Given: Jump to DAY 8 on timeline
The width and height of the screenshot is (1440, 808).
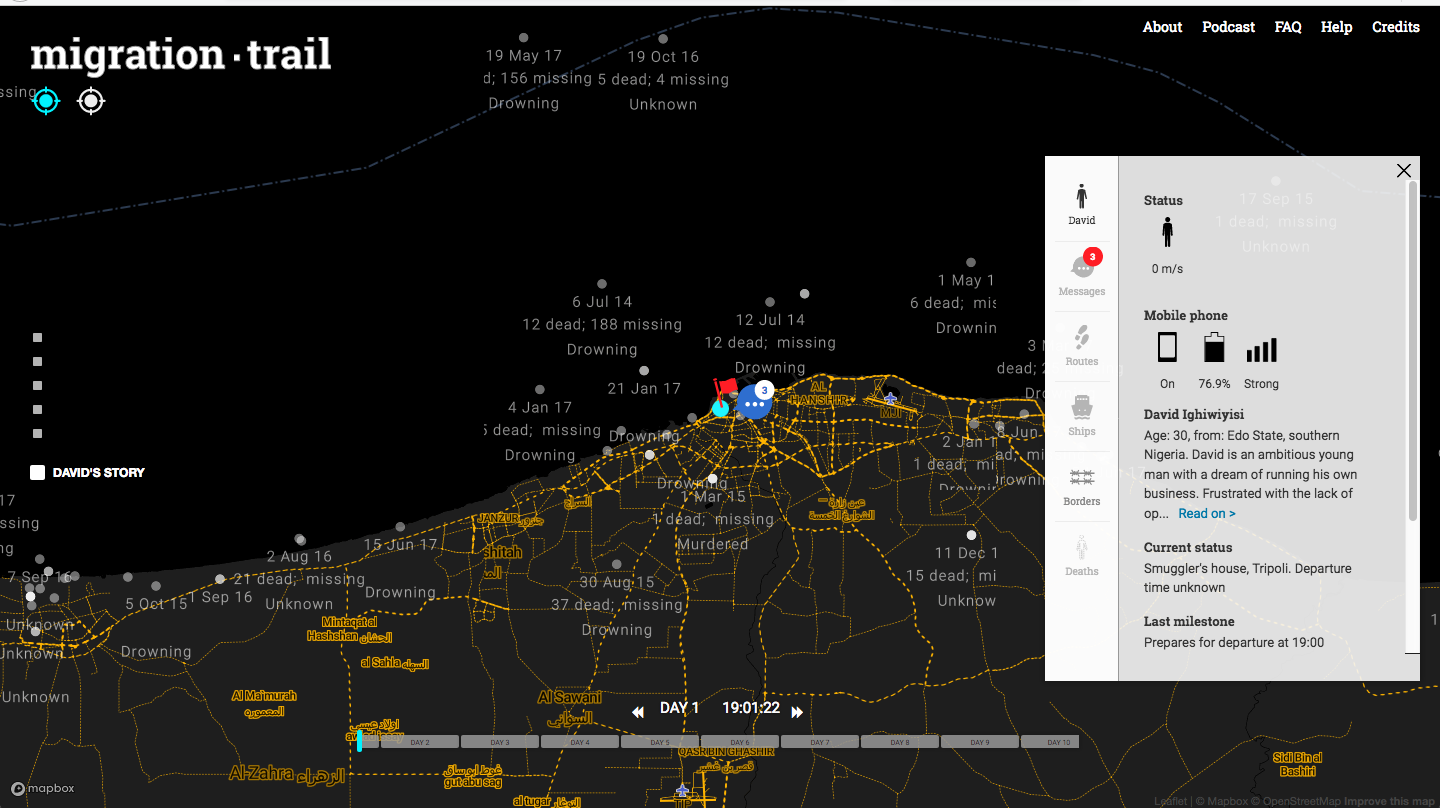Looking at the screenshot, I should (900, 742).
